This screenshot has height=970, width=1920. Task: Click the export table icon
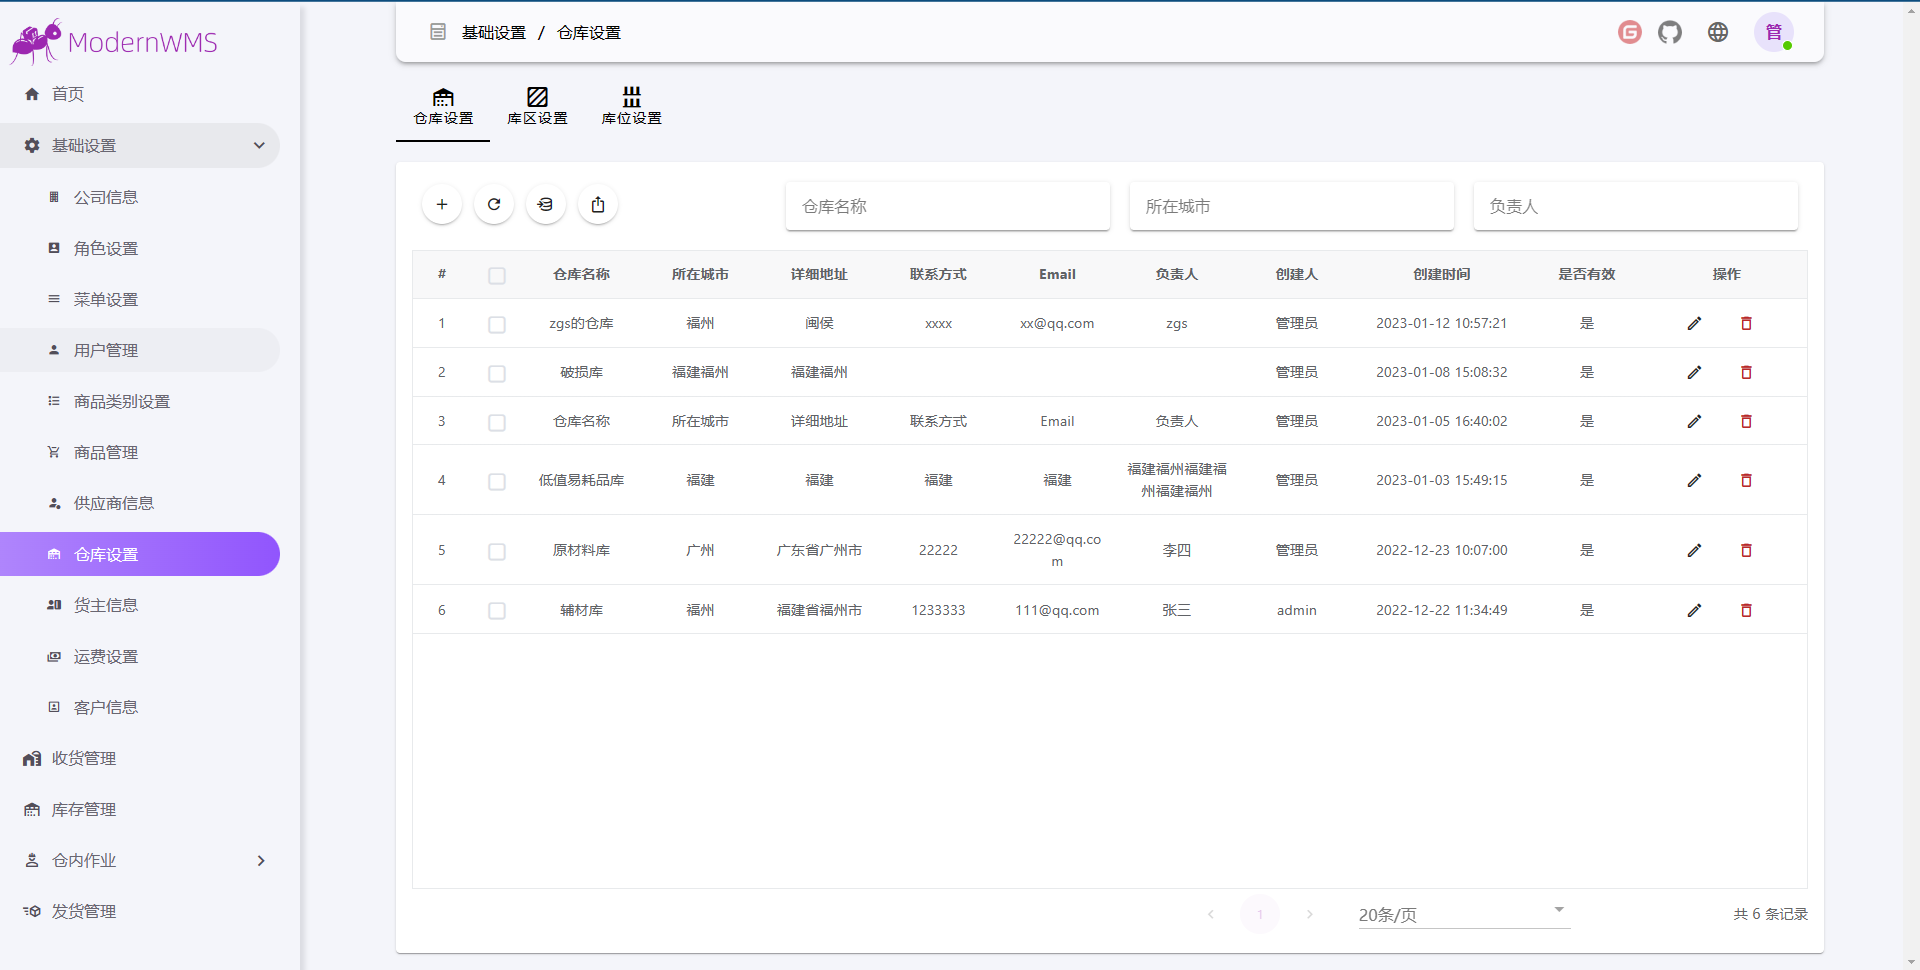click(598, 205)
